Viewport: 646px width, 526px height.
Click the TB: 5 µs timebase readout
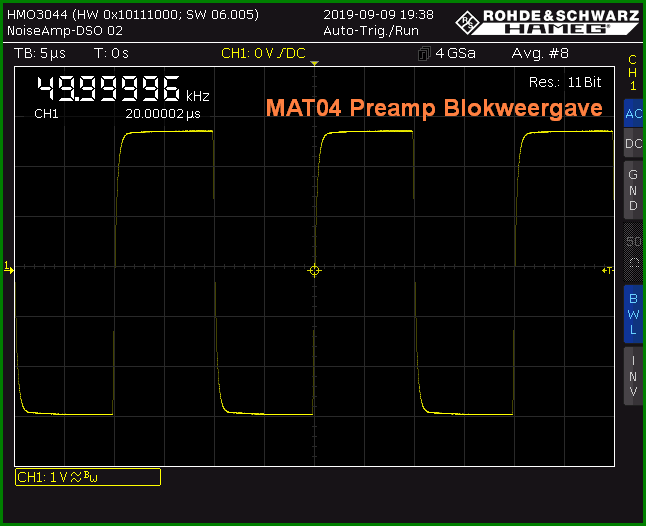click(40, 53)
